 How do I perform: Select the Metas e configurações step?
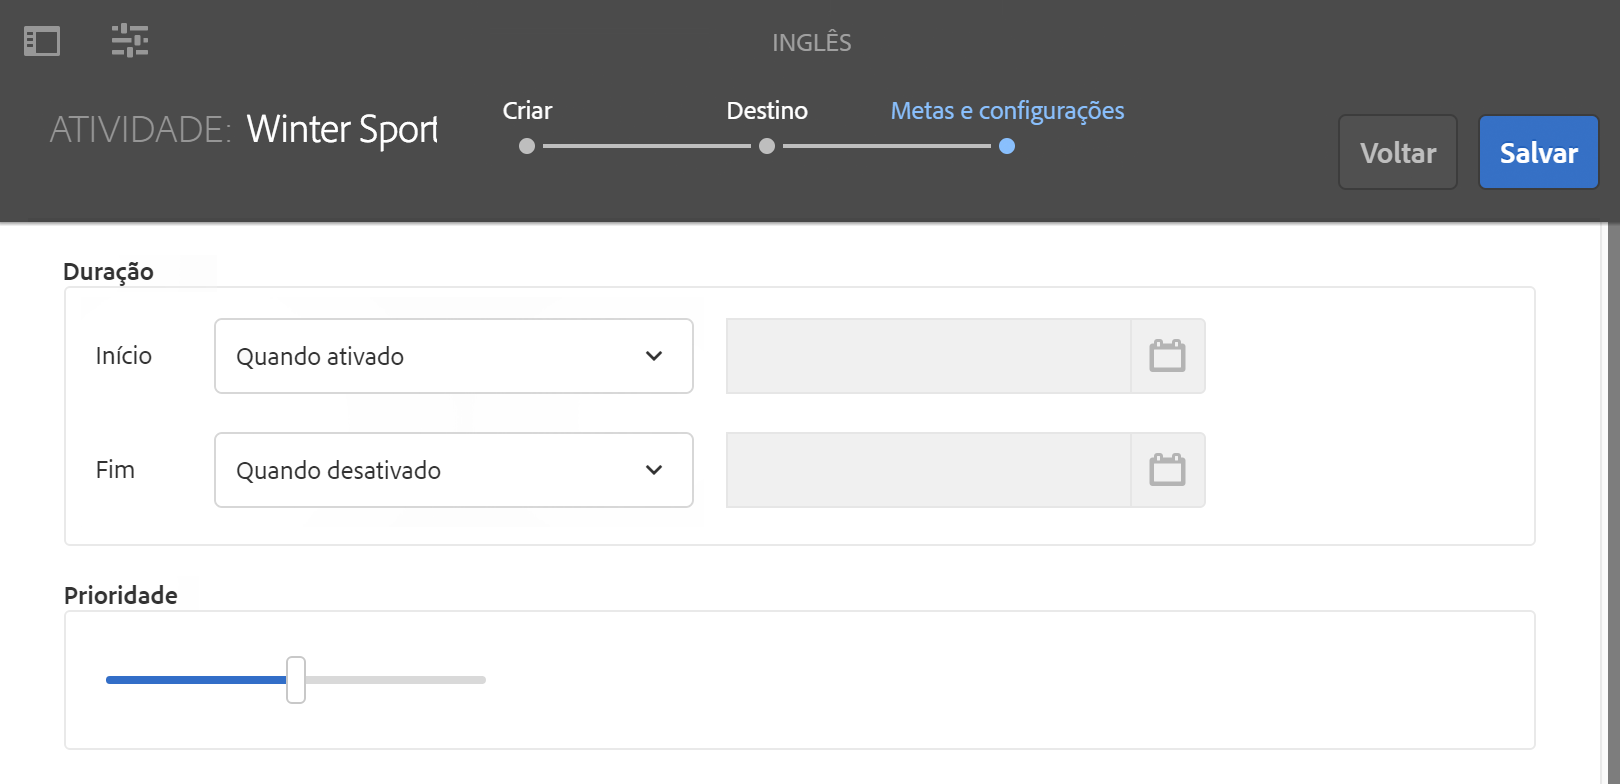click(1007, 111)
